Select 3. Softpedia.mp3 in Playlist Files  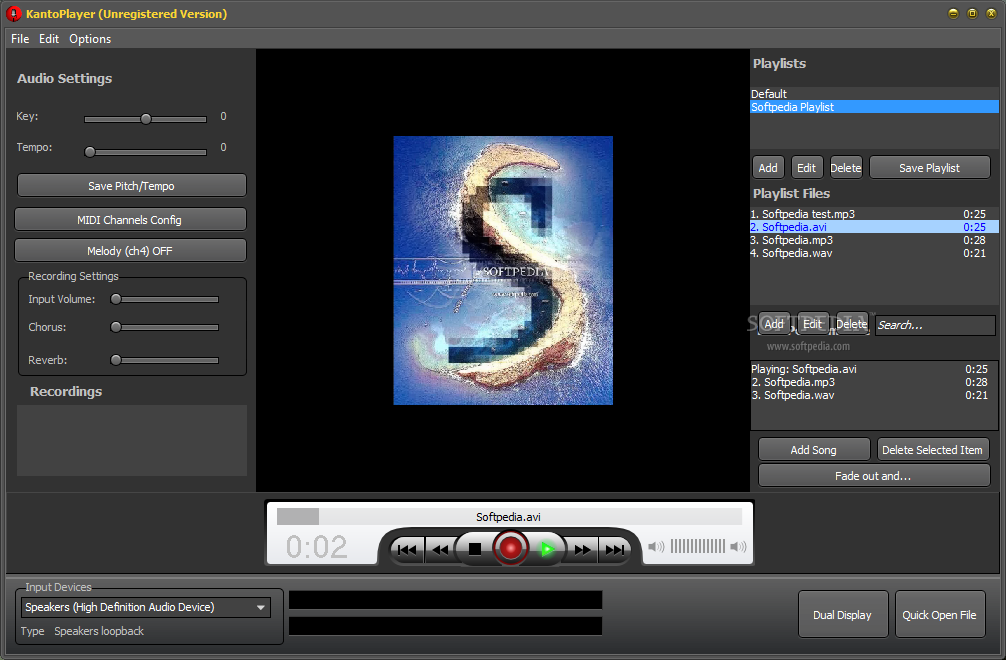coord(874,240)
